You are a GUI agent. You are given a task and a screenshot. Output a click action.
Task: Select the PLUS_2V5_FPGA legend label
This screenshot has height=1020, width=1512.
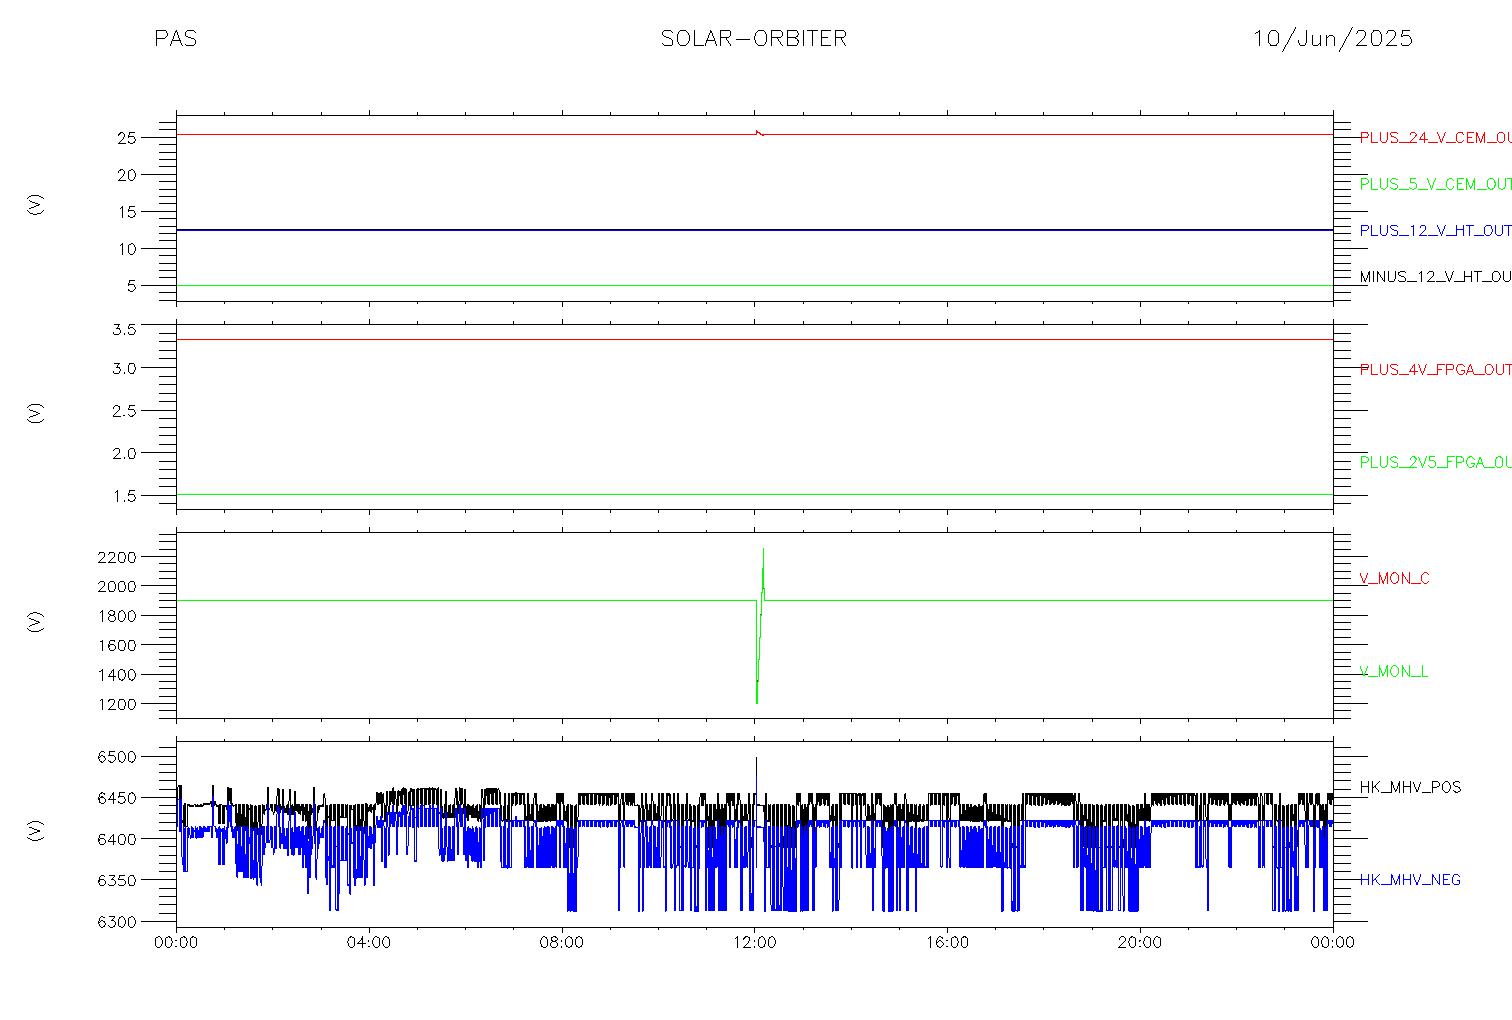point(1435,462)
